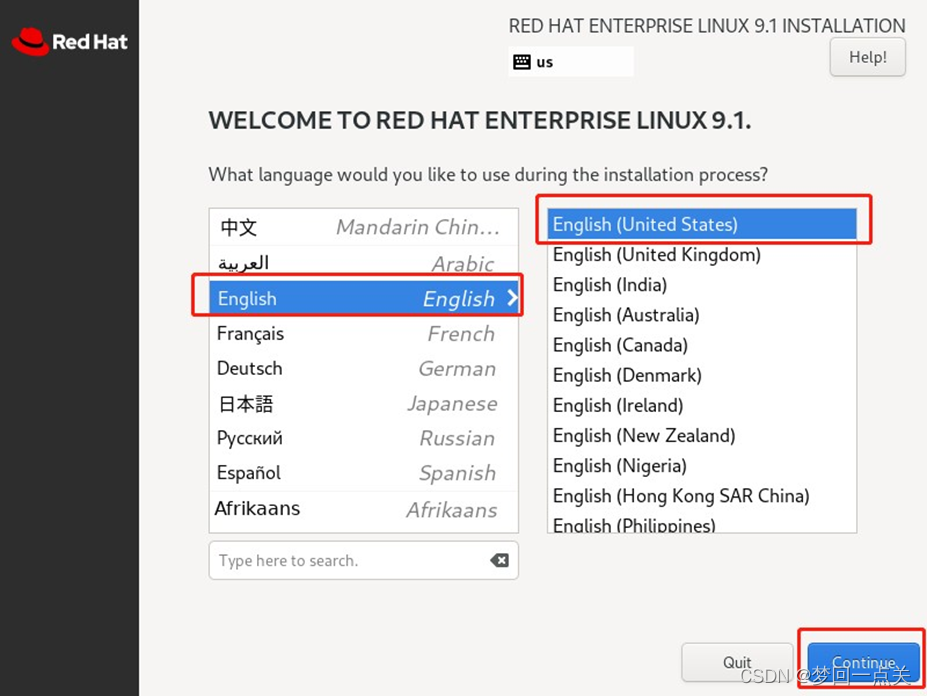
Task: Select English (United Kingdom) locale
Action: [702, 254]
